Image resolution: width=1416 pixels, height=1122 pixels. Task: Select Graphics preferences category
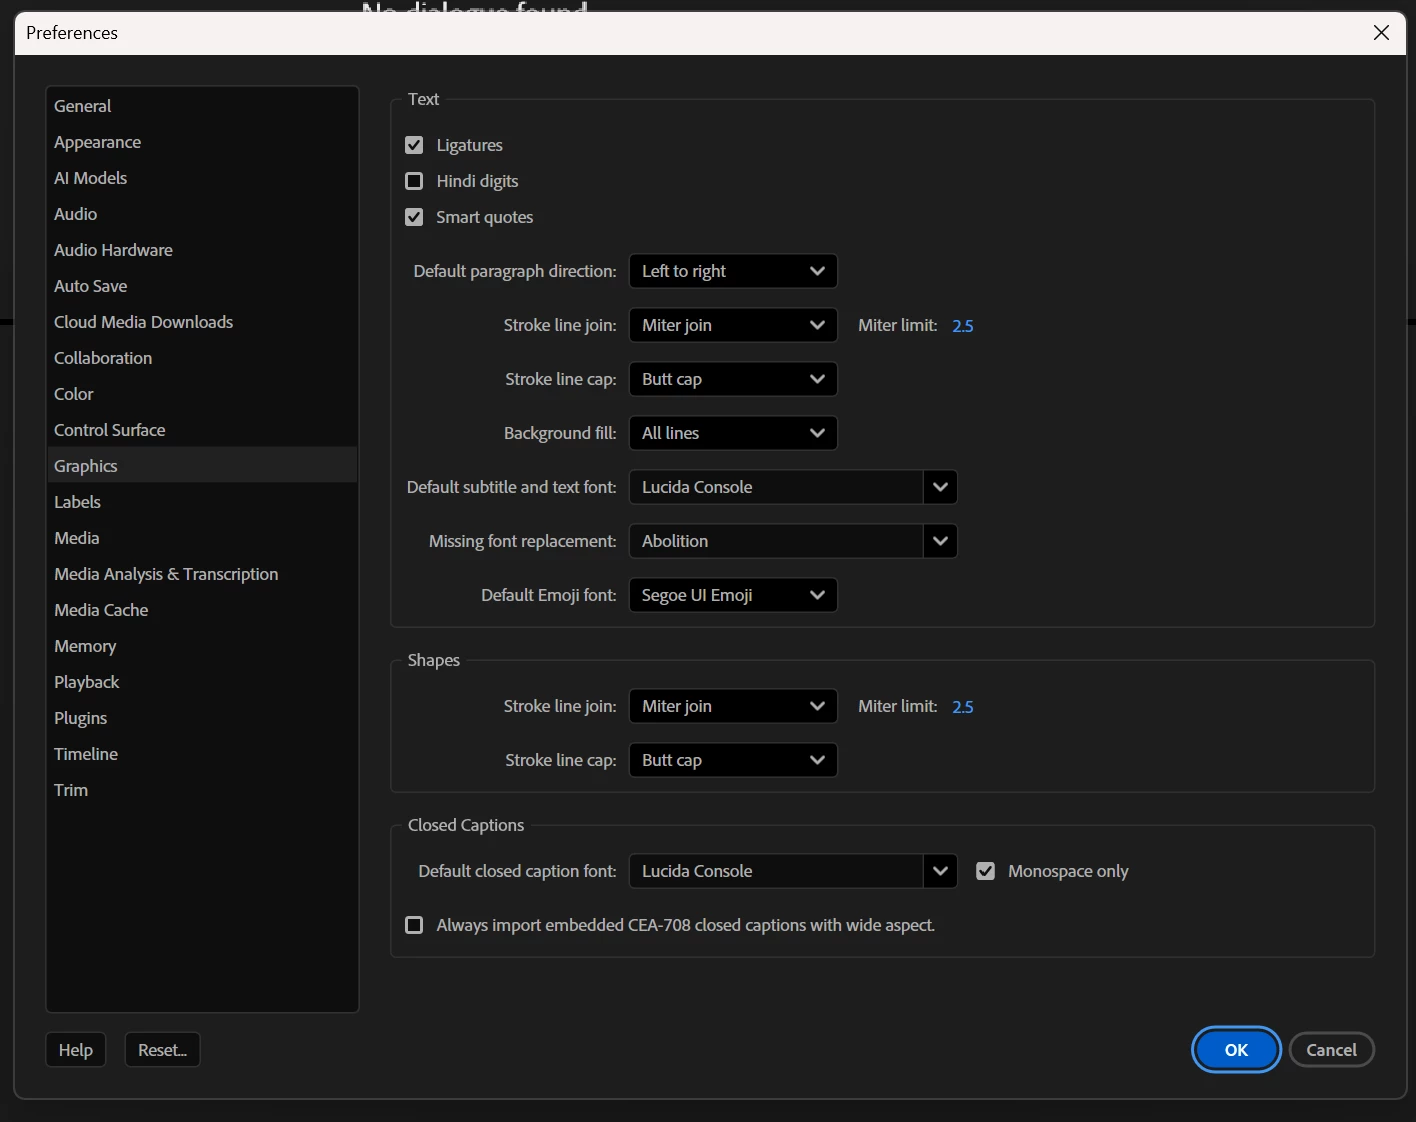[x=202, y=466]
